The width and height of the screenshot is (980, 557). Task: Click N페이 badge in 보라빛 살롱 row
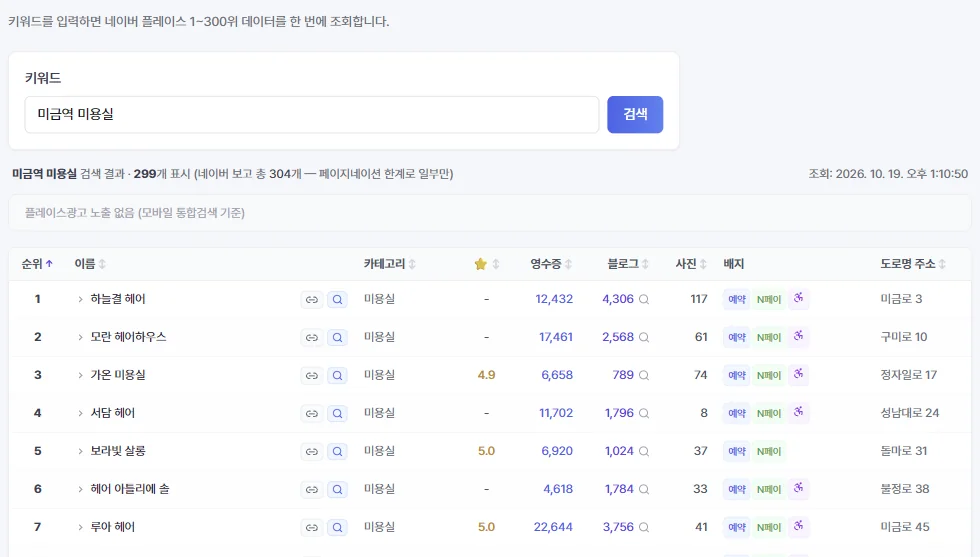point(769,451)
